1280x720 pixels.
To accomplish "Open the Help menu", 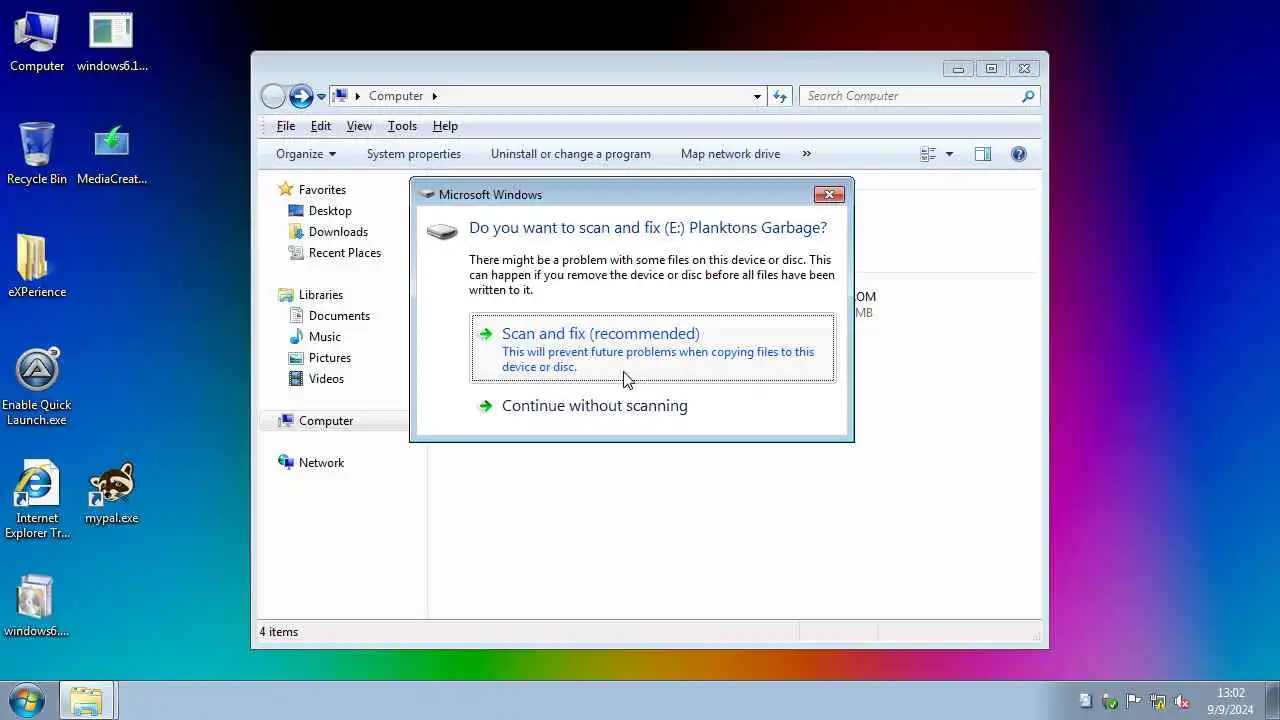I will (445, 126).
